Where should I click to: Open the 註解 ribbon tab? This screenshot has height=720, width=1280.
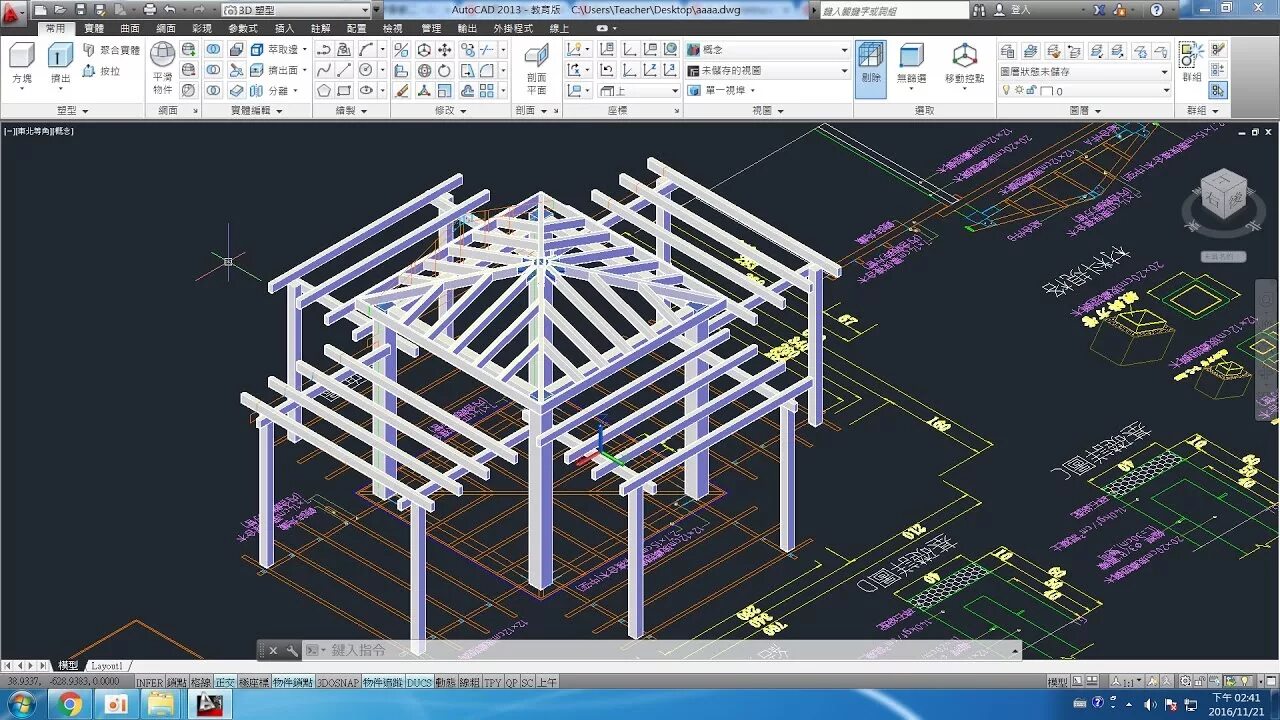(x=320, y=29)
